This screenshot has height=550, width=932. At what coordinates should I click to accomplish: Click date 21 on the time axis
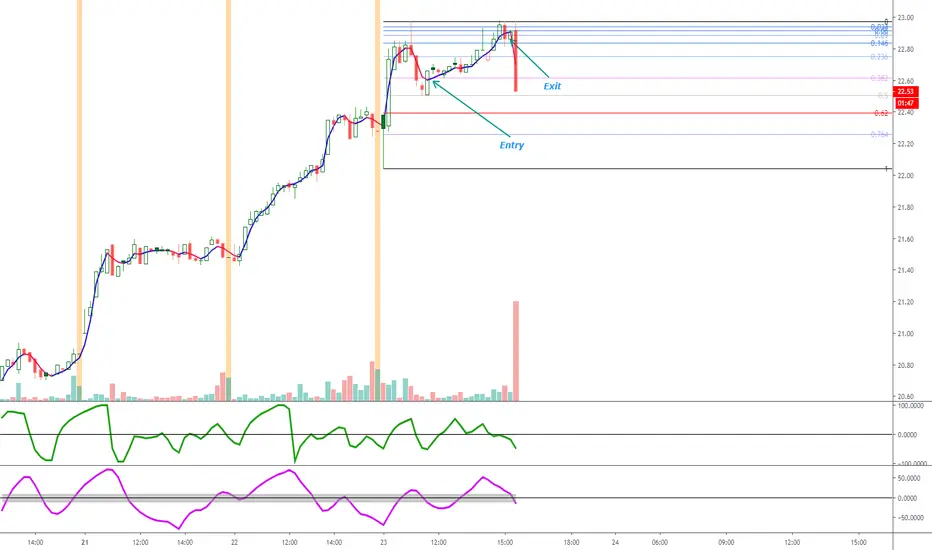pos(85,542)
